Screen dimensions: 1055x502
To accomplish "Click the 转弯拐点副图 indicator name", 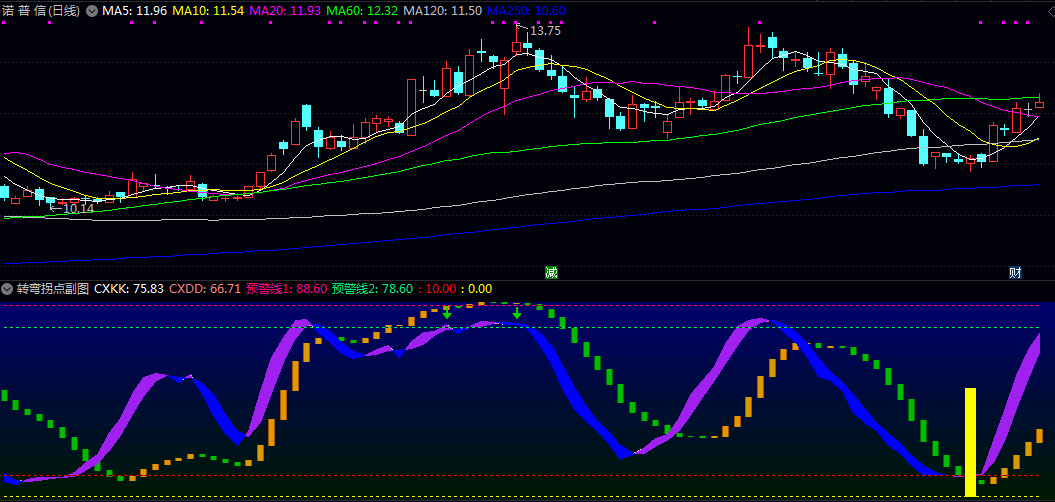I will coord(52,289).
